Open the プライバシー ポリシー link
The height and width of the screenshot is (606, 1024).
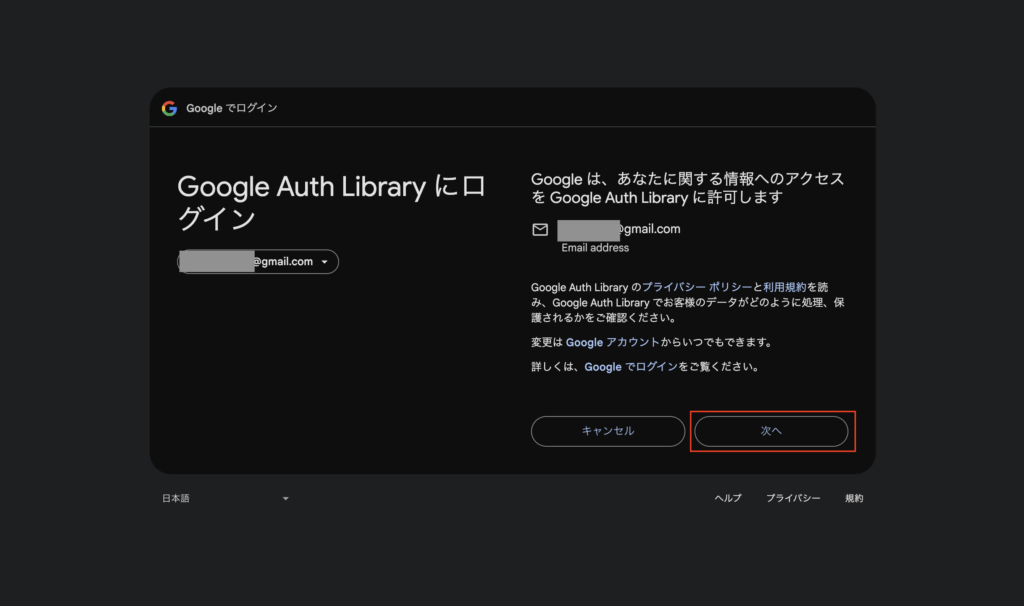697,287
